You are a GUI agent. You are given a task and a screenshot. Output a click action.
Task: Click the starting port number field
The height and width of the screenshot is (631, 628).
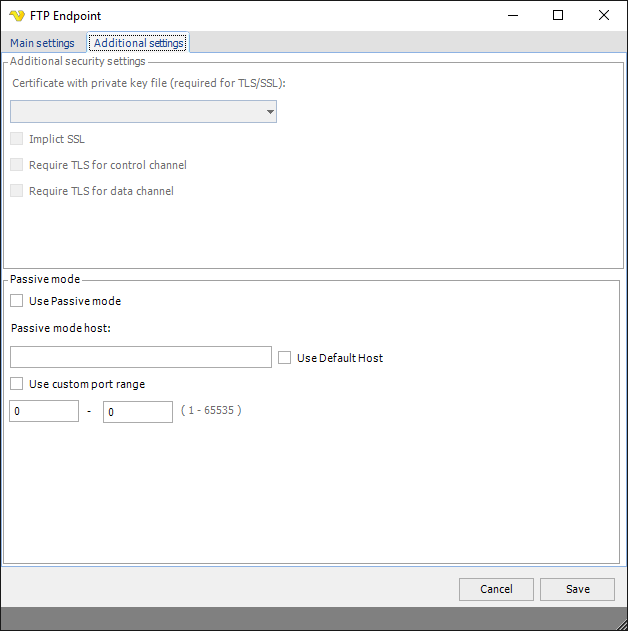(44, 411)
